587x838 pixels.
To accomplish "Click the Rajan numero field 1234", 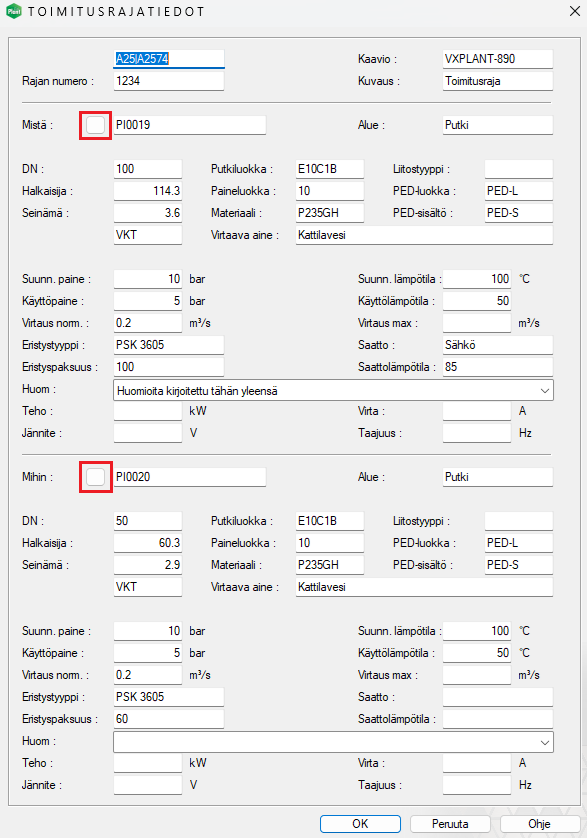I will (169, 81).
